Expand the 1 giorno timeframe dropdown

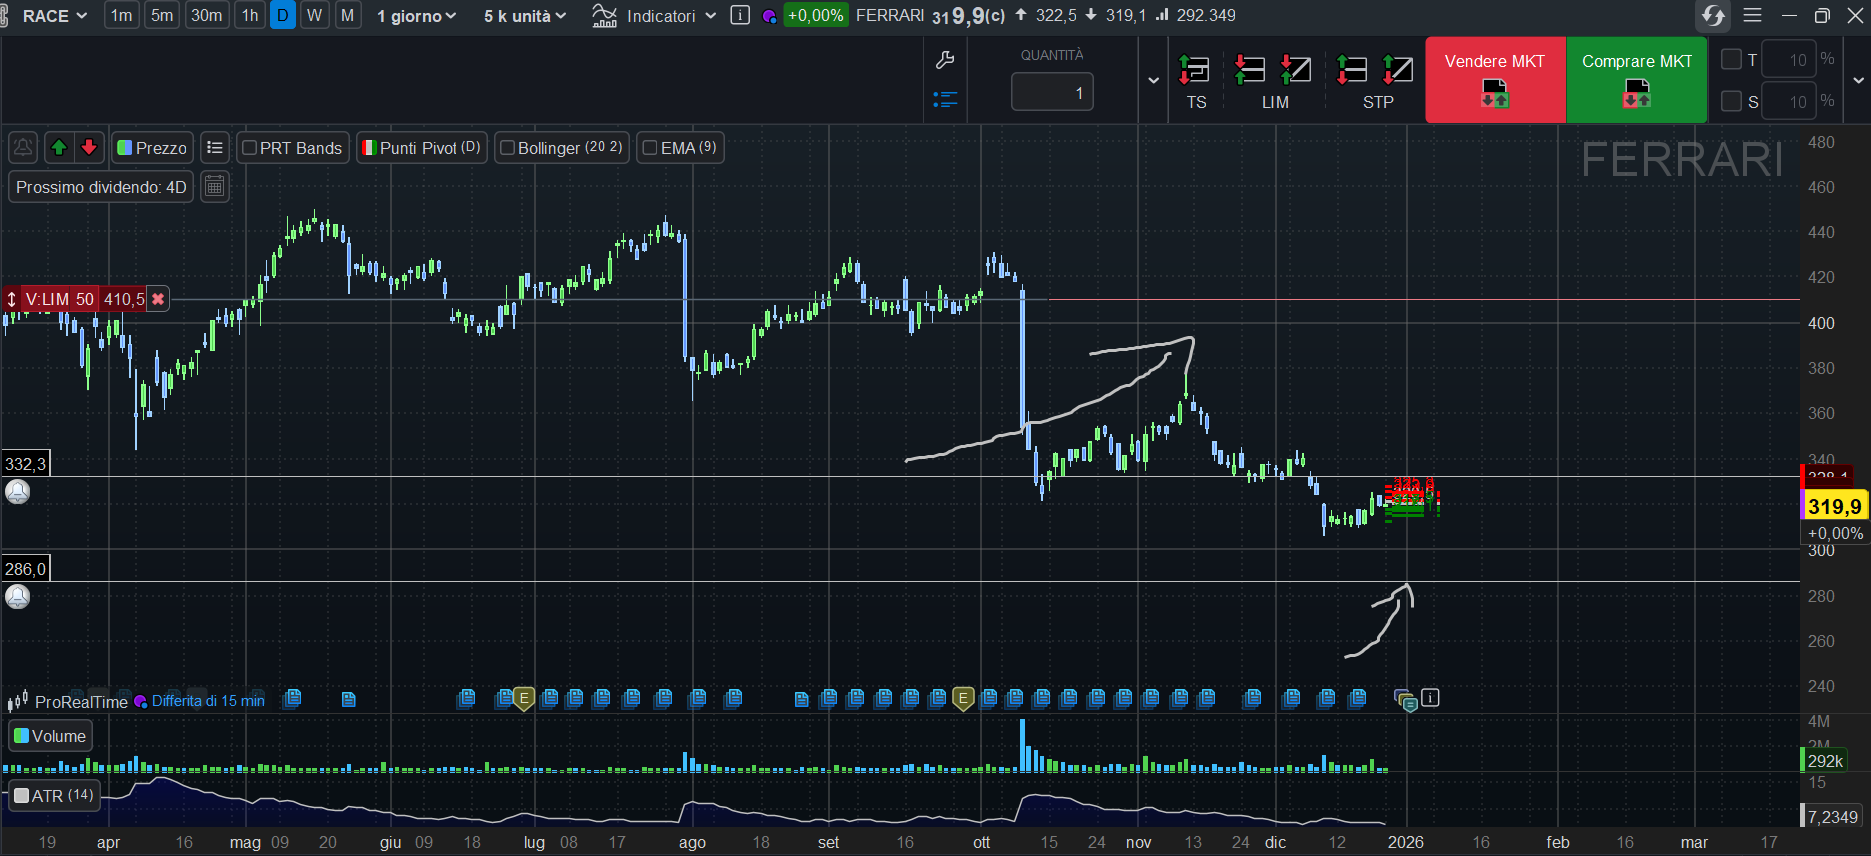click(416, 16)
